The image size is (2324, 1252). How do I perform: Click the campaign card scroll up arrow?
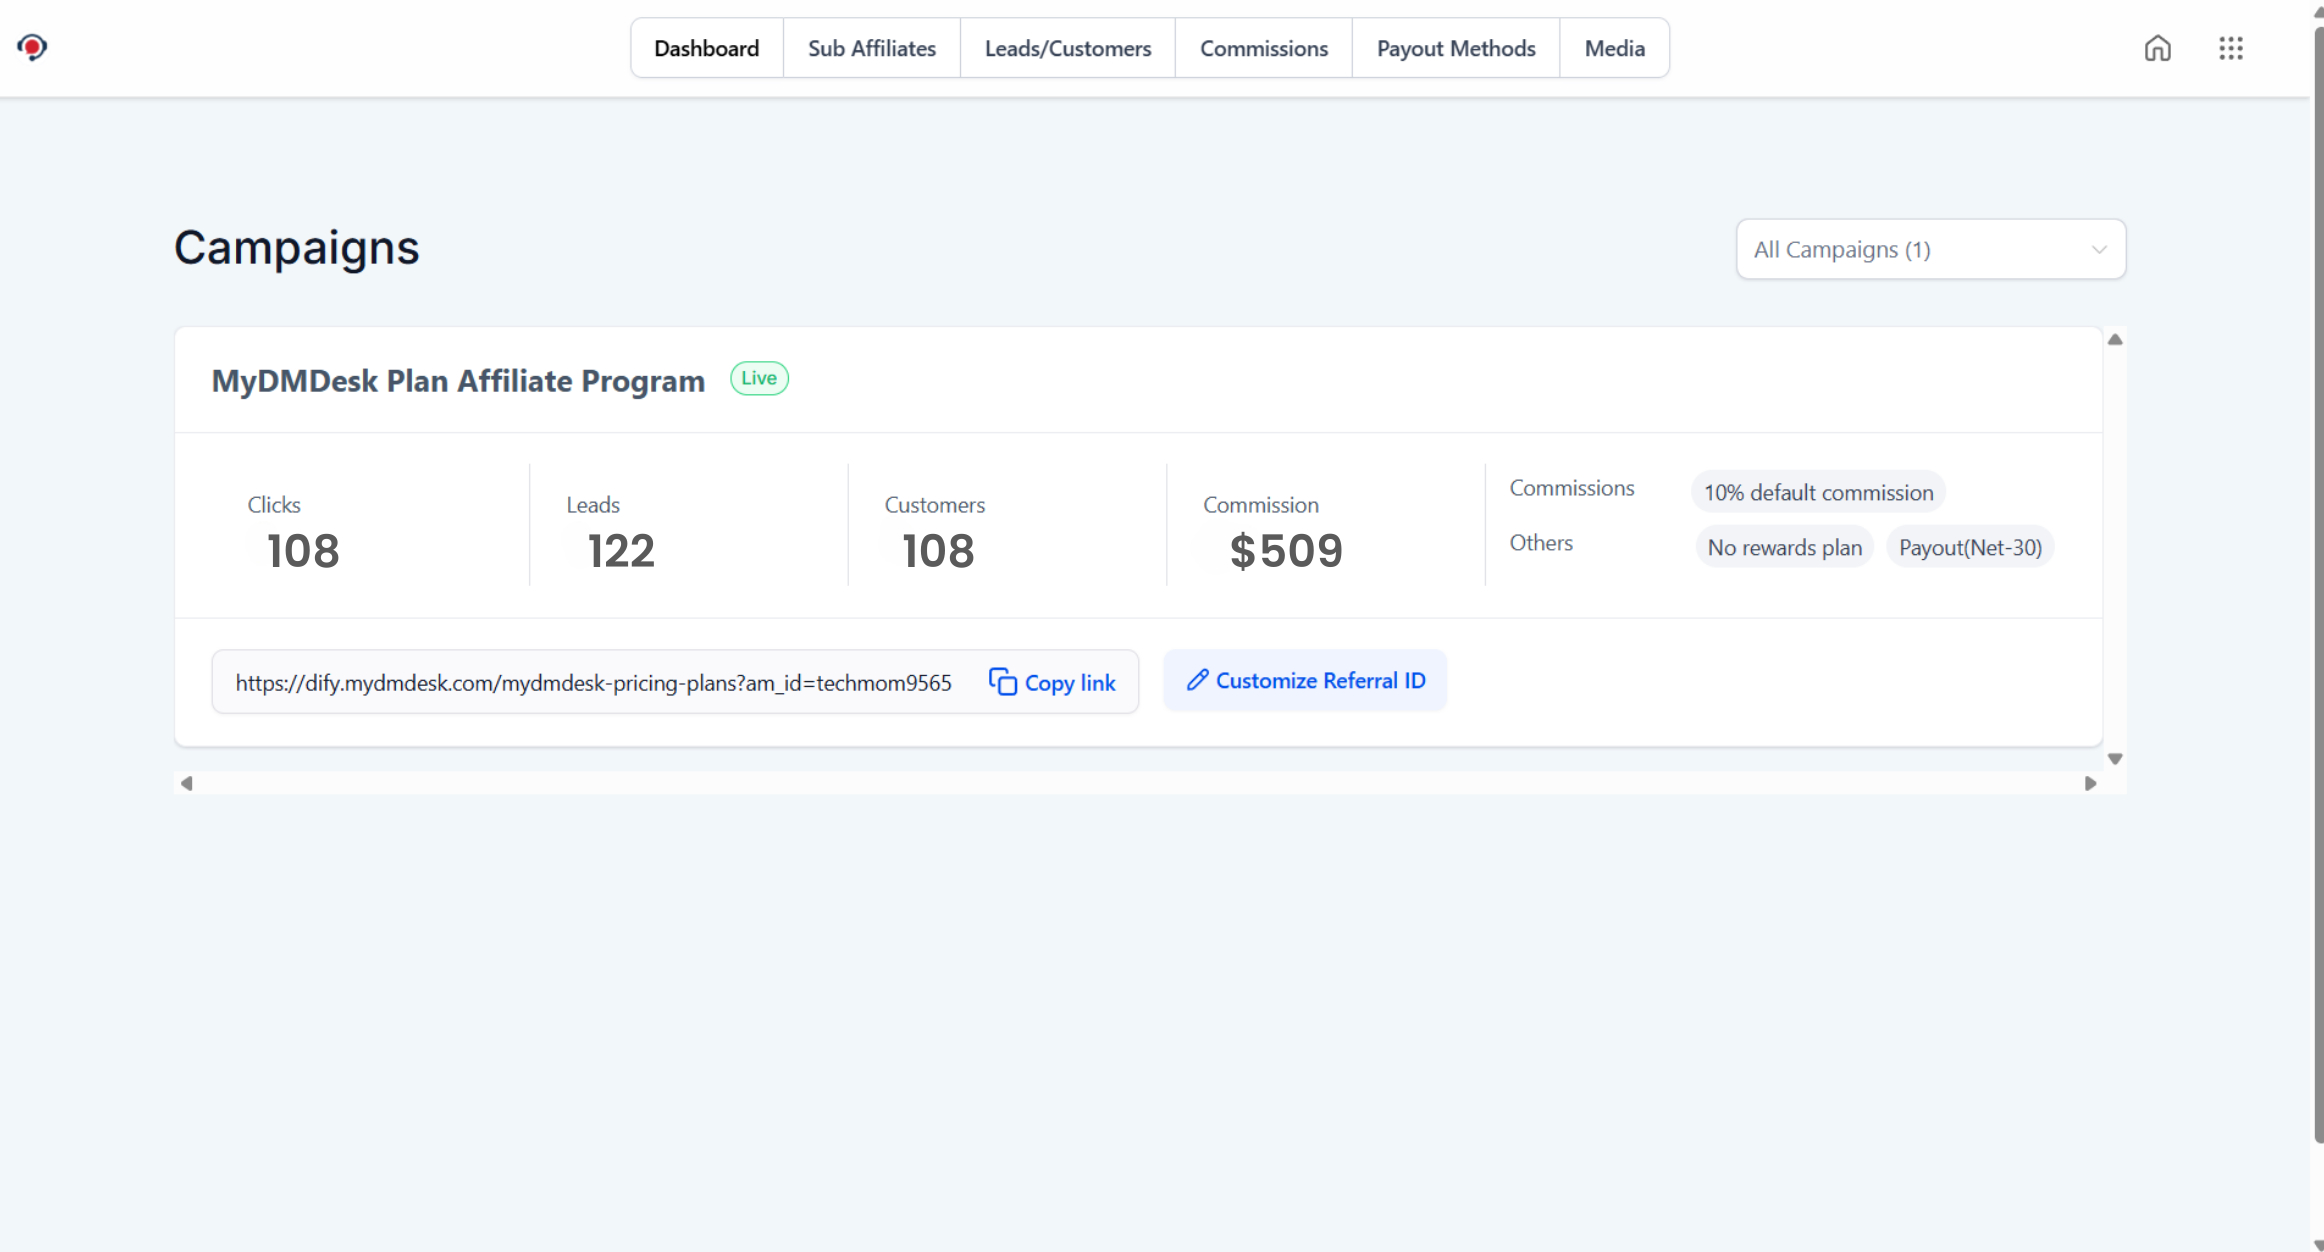pos(2114,340)
